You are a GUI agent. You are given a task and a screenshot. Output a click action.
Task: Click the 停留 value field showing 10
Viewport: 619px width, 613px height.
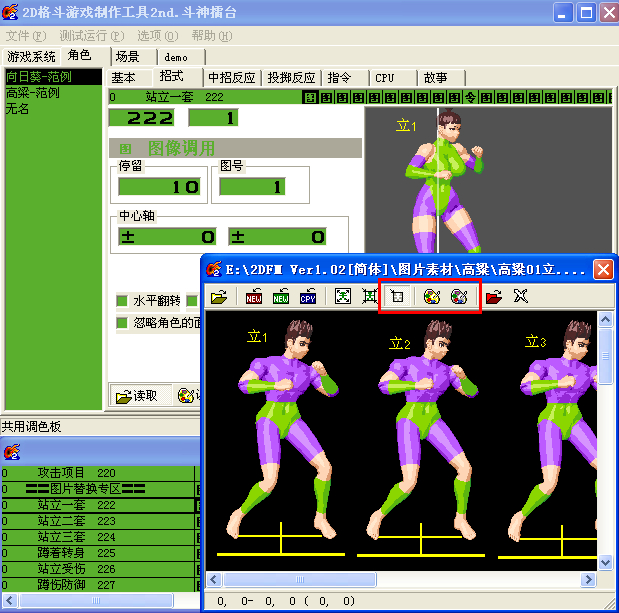(x=159, y=187)
